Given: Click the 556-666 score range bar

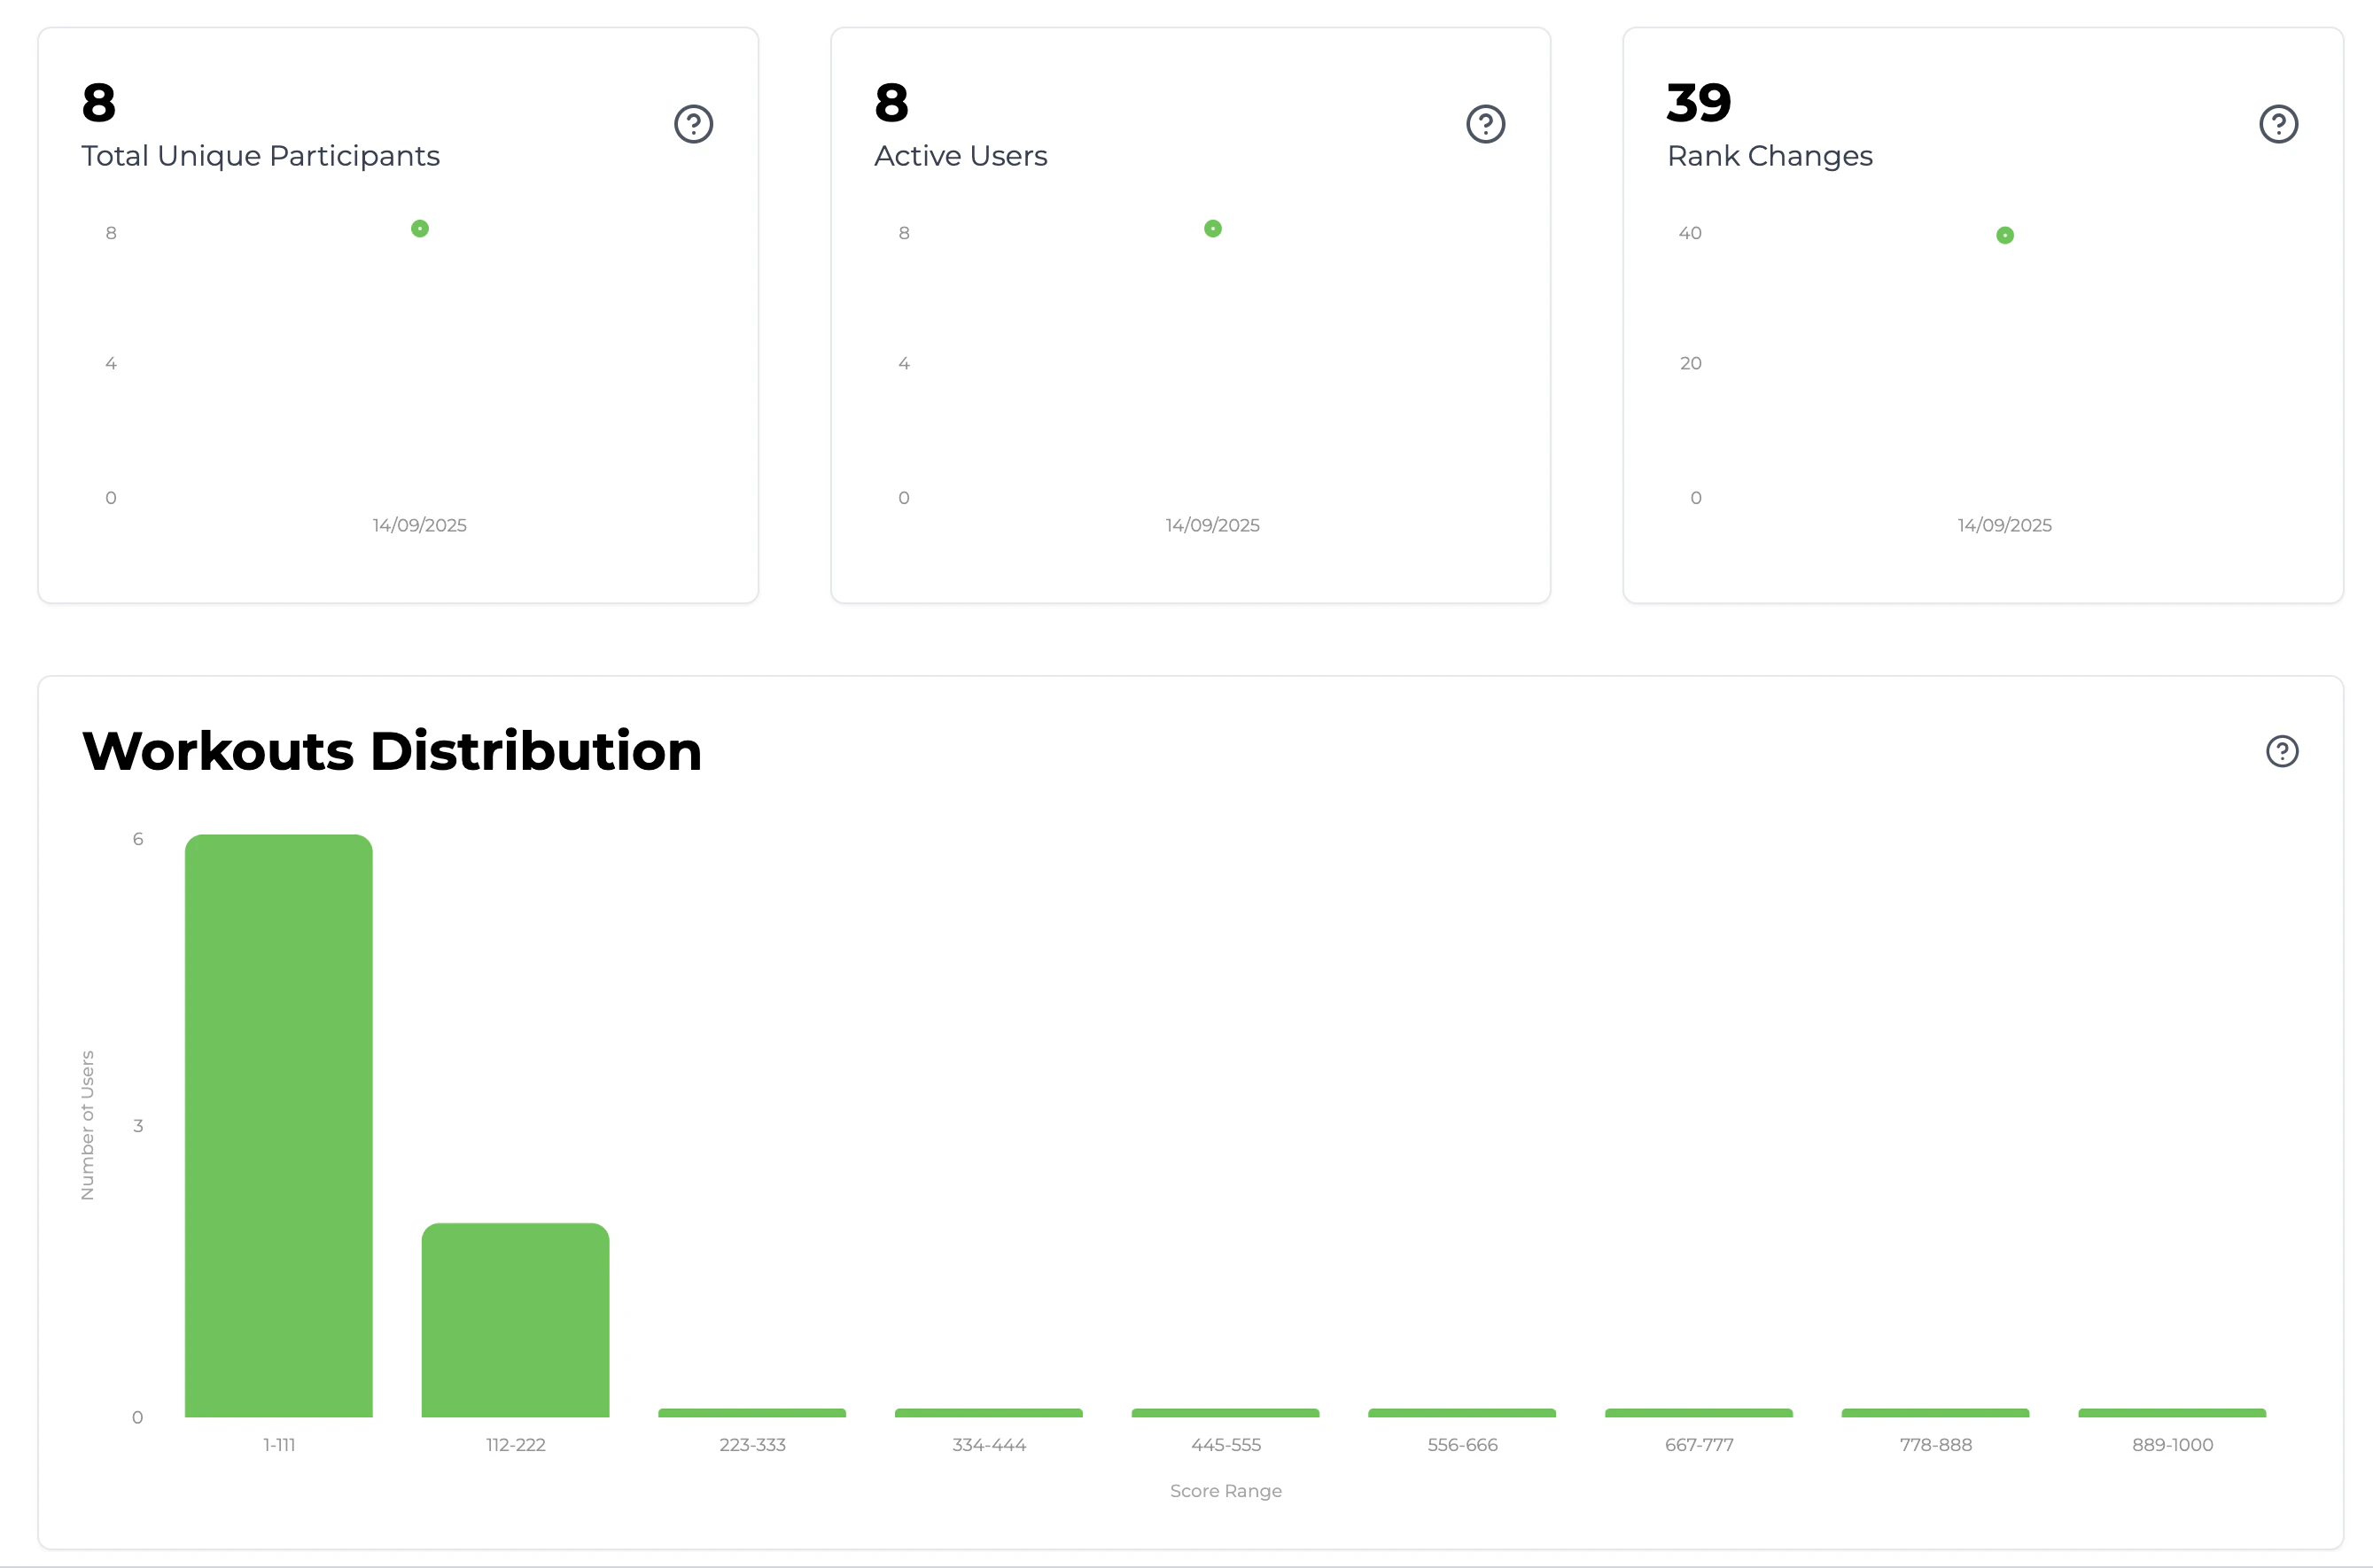Looking at the screenshot, I should coord(1461,1412).
